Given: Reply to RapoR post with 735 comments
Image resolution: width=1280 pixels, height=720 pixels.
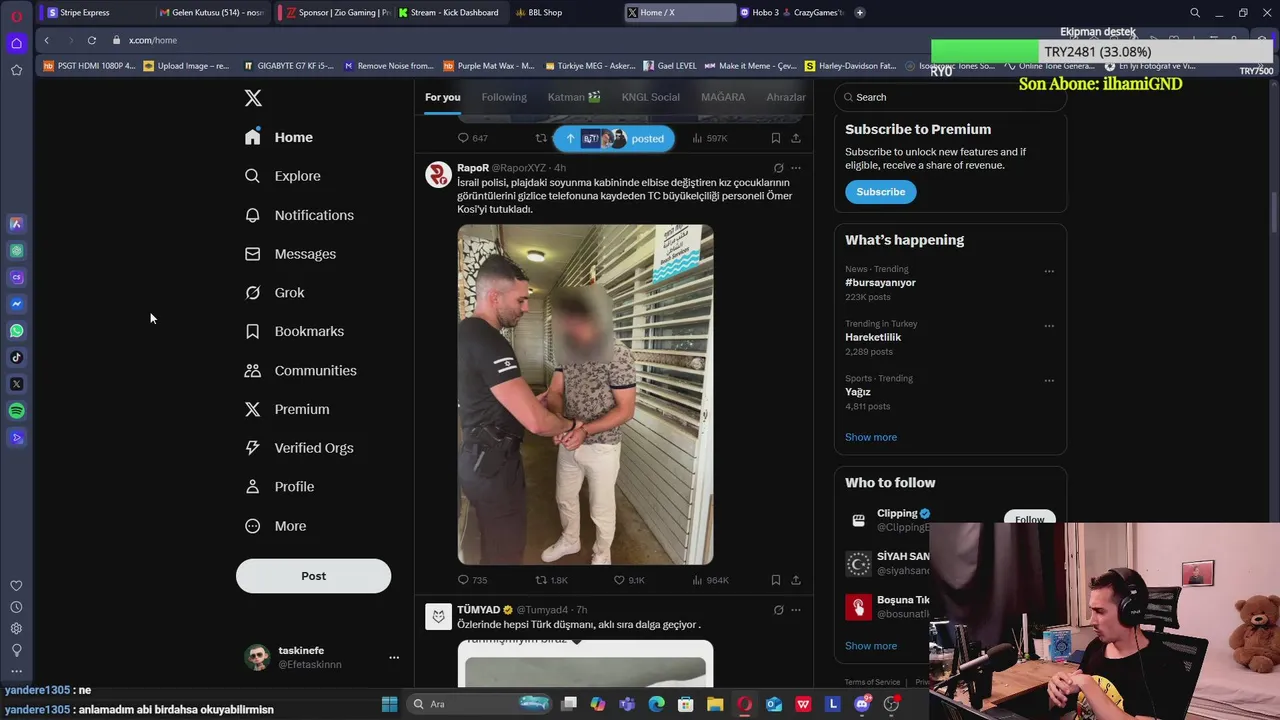Looking at the screenshot, I should pos(472,580).
